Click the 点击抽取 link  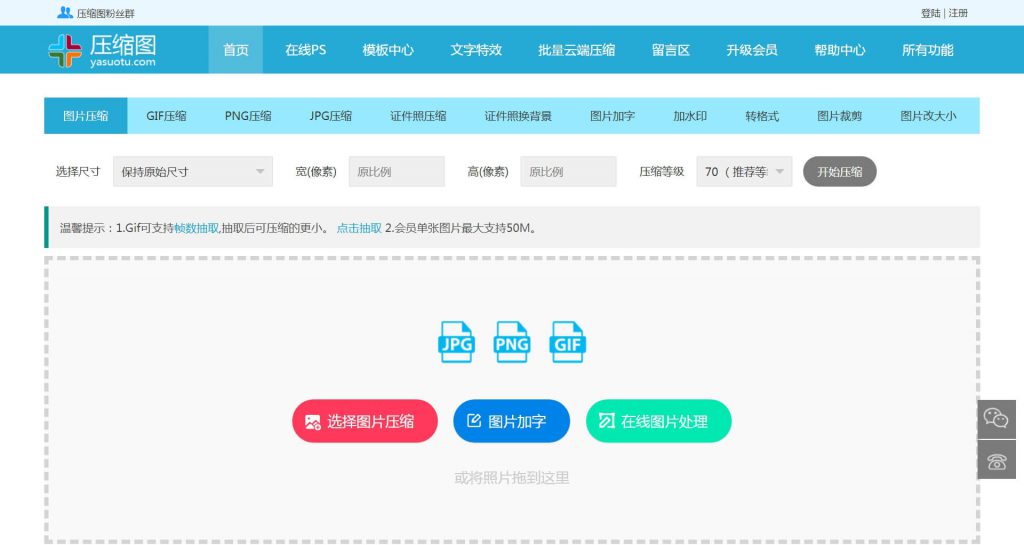click(x=359, y=228)
